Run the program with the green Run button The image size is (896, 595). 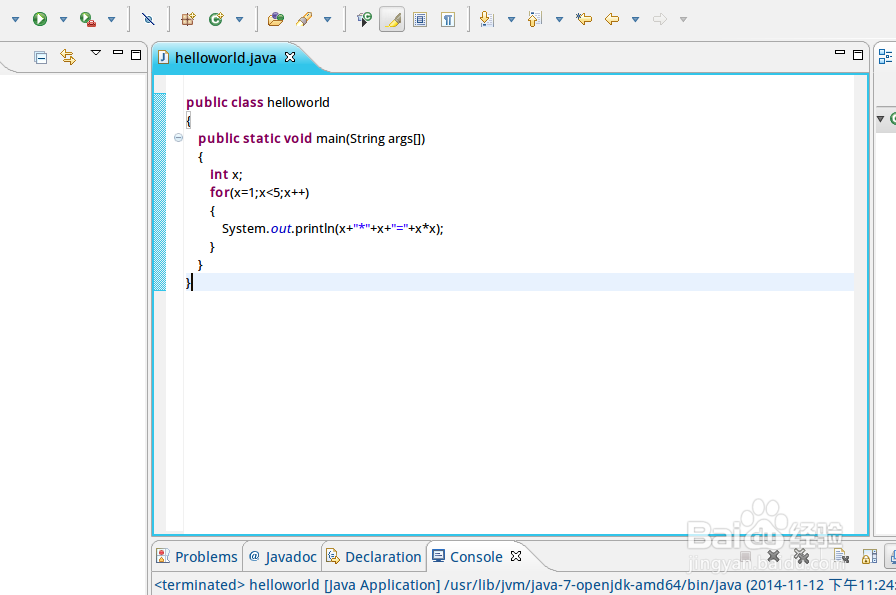pos(39,19)
